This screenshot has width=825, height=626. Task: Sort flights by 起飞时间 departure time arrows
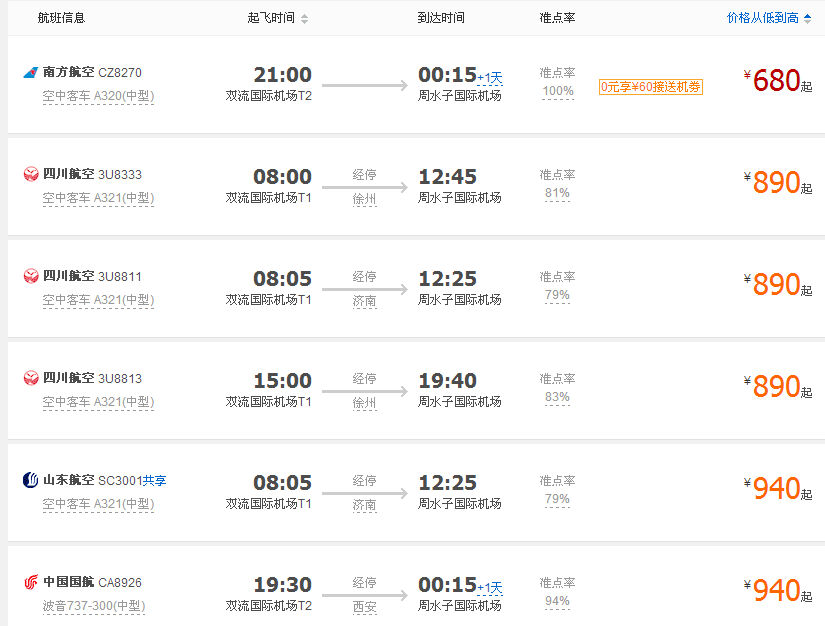point(304,19)
